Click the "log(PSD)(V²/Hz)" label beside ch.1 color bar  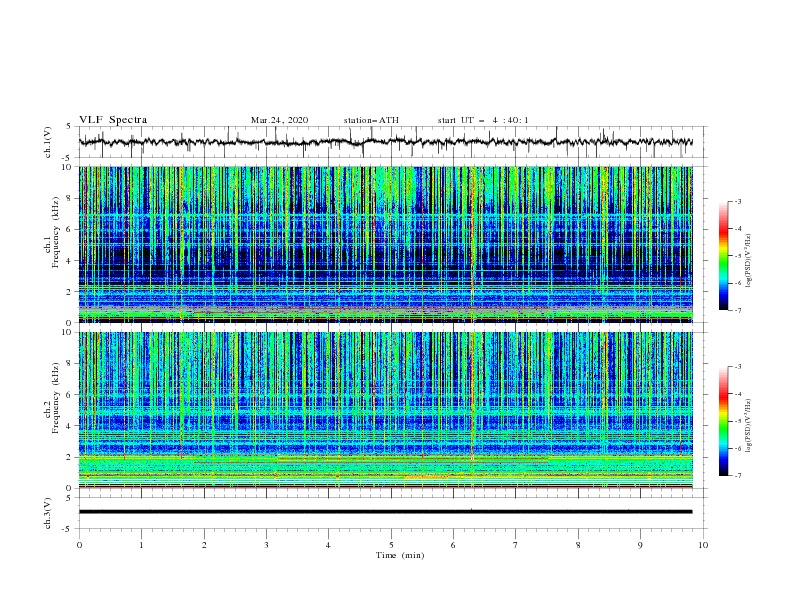pos(749,261)
